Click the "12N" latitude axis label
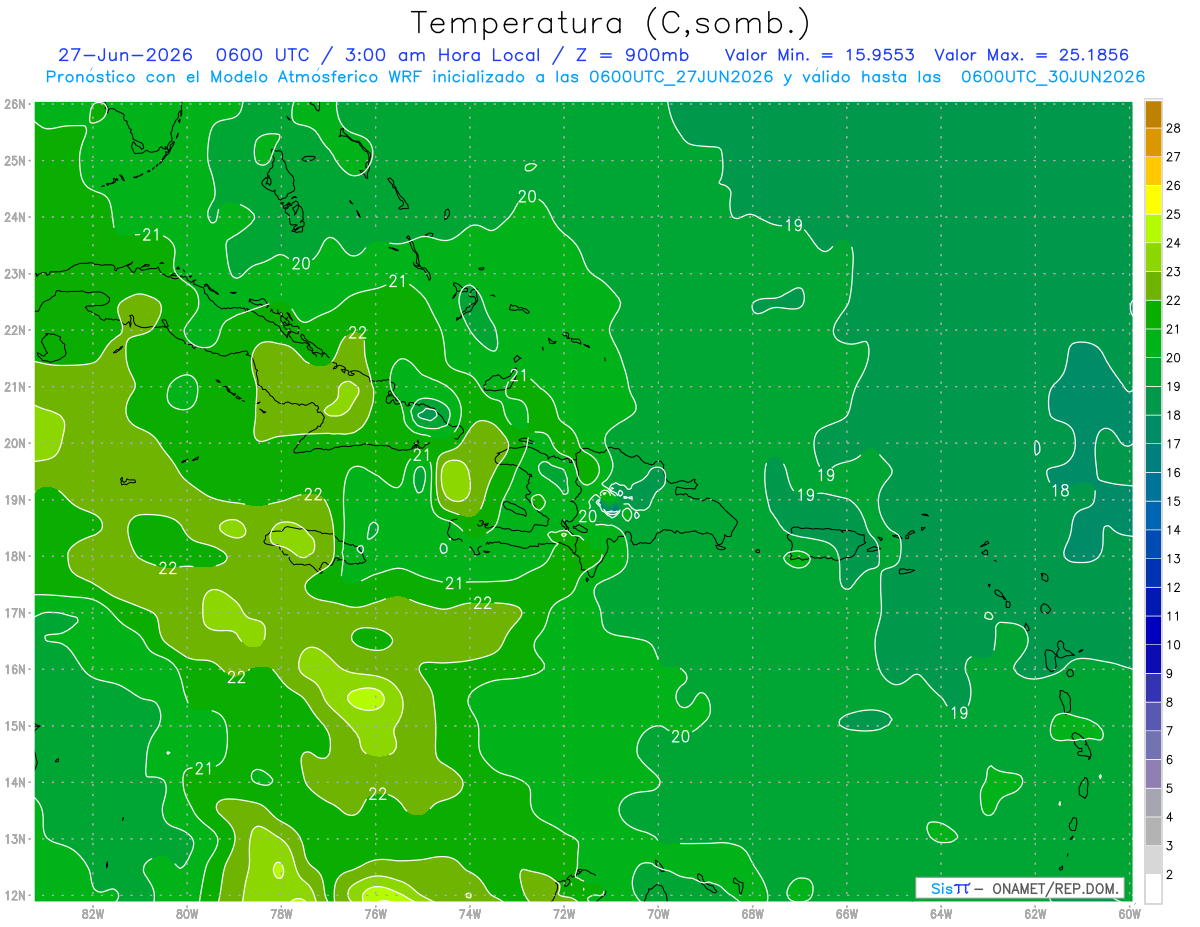1200x927 pixels. 14,895
